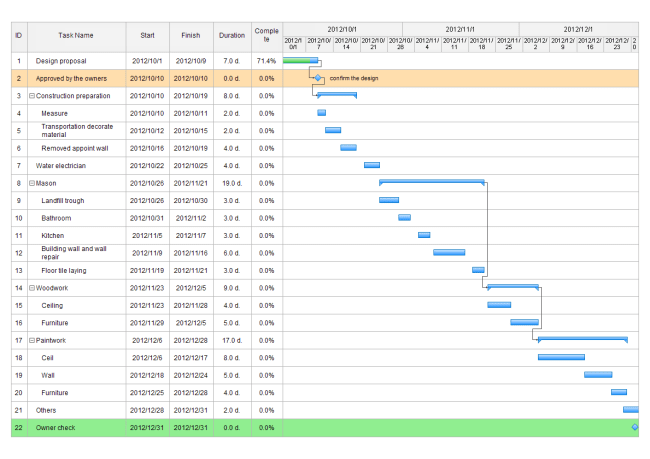The image size is (650, 459).
Task: Click the Owner check milestone diamond
Action: pyautogui.click(x=634, y=428)
